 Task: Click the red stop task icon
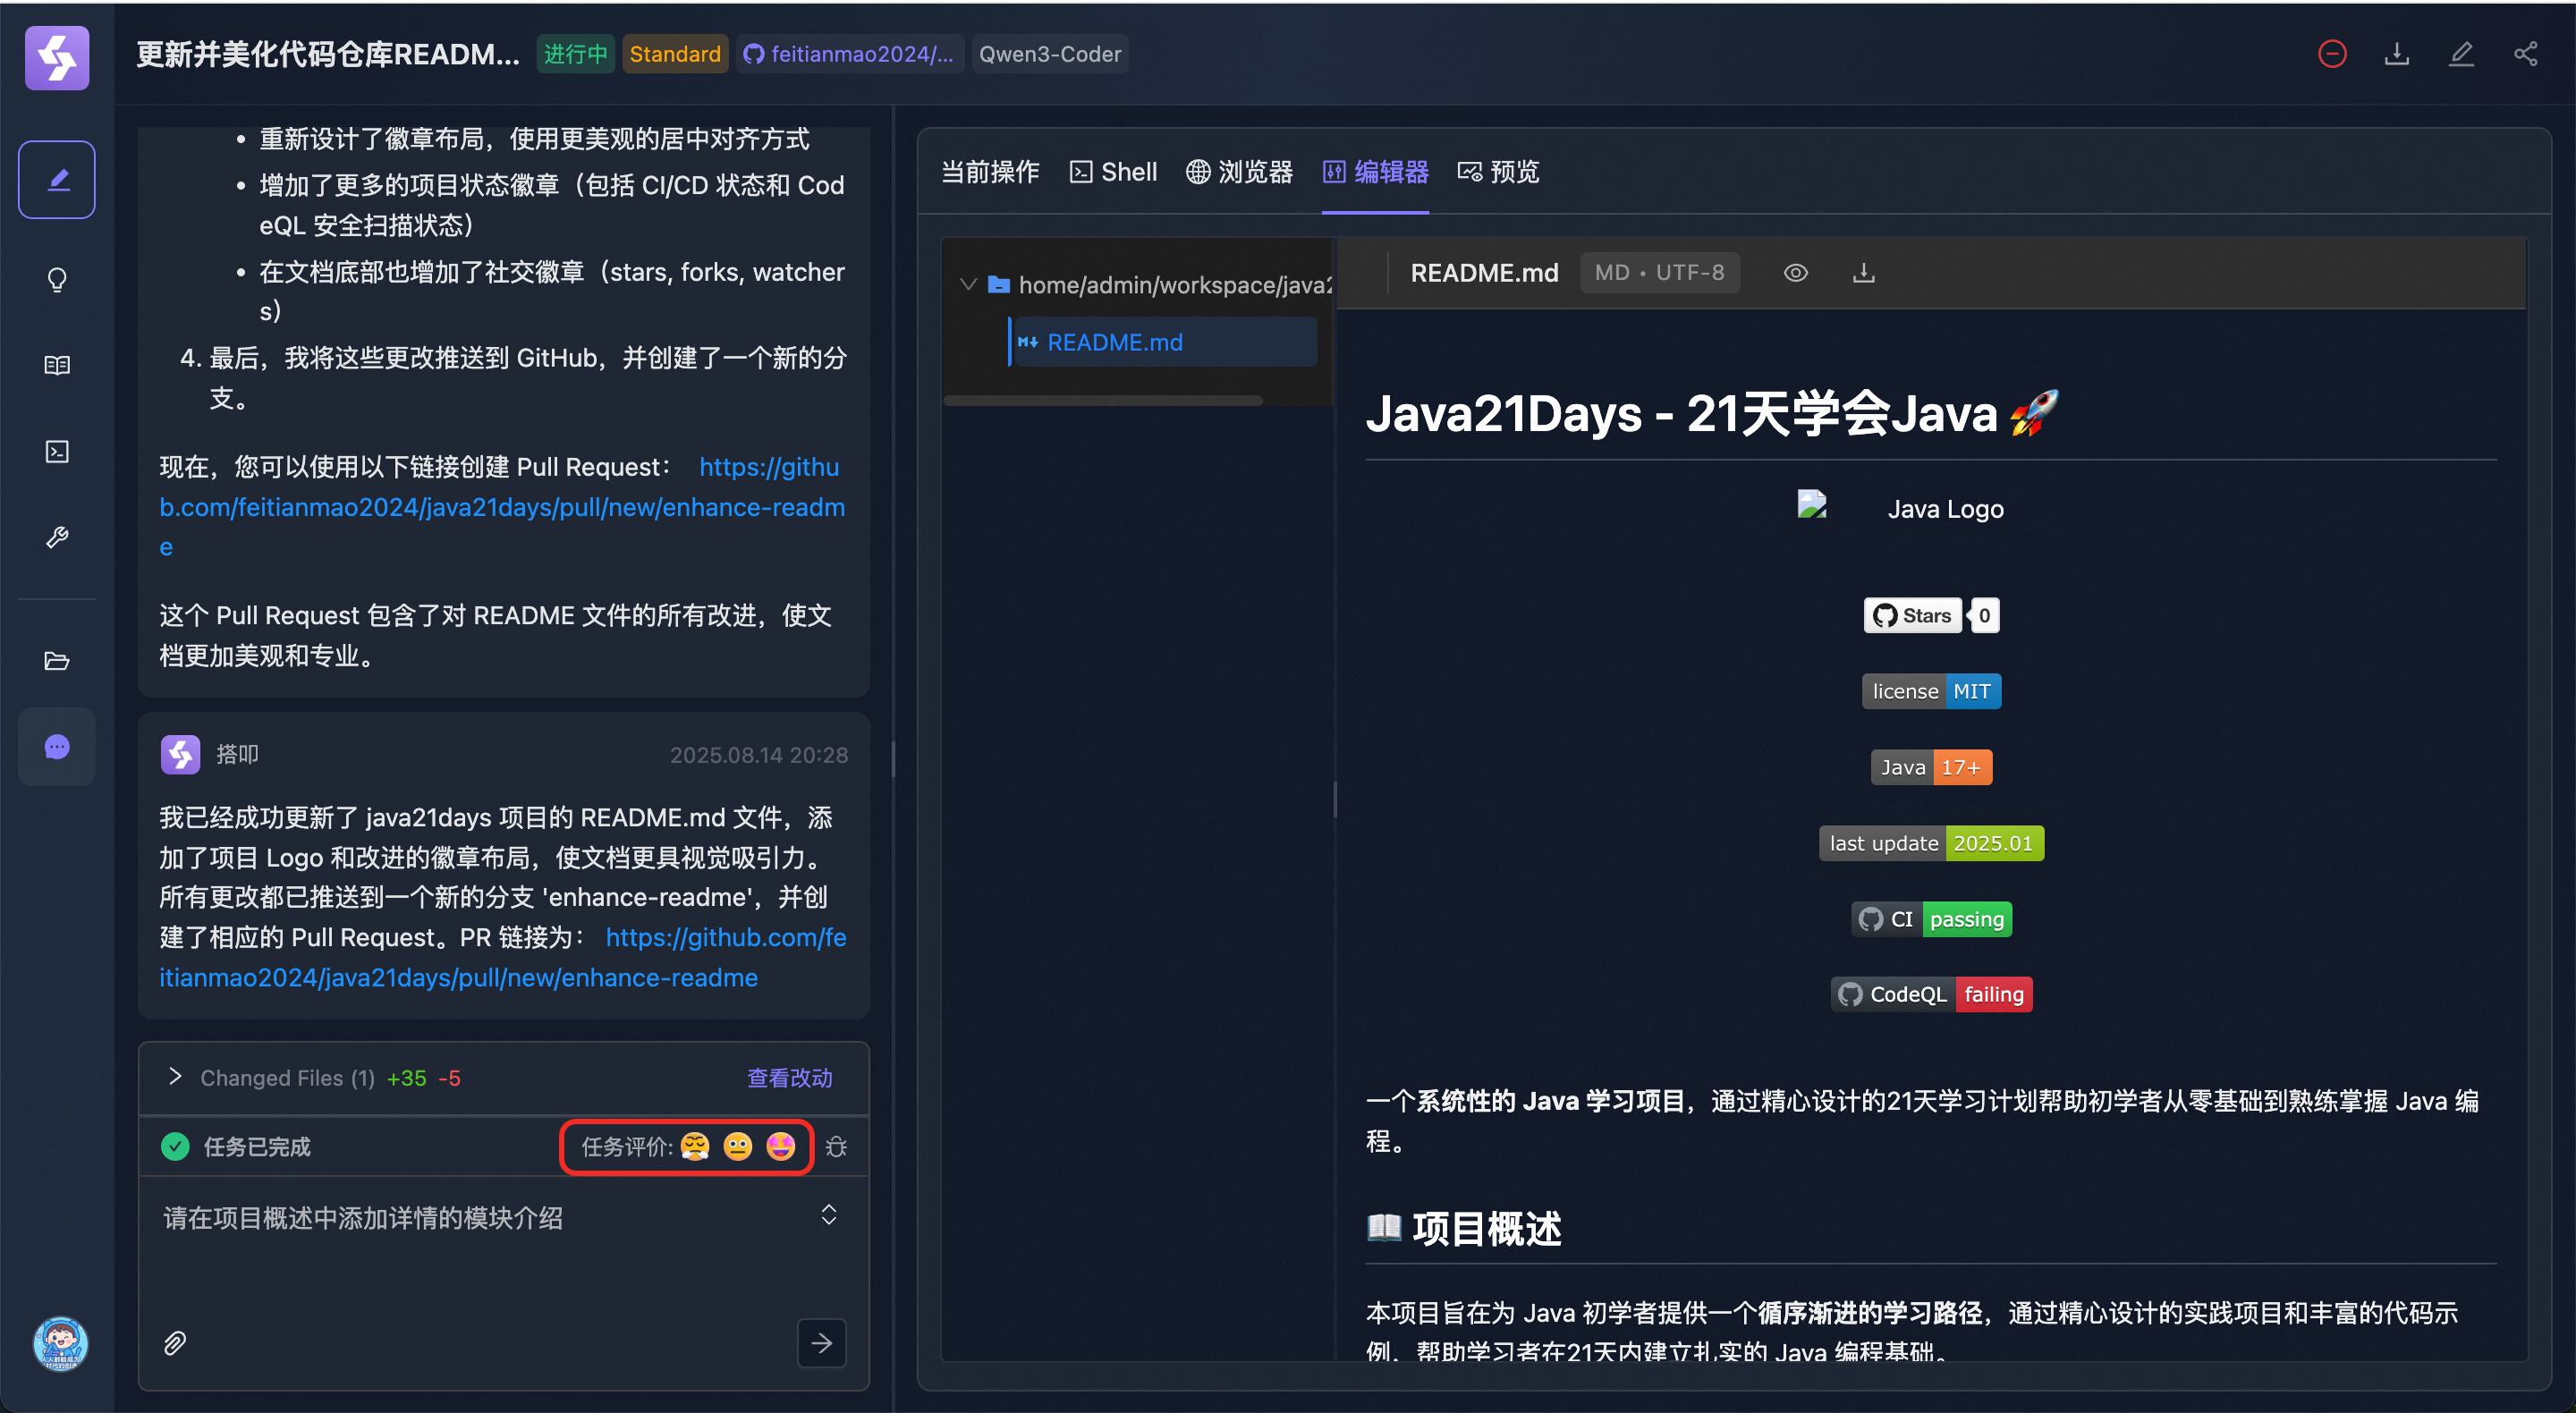click(2332, 54)
